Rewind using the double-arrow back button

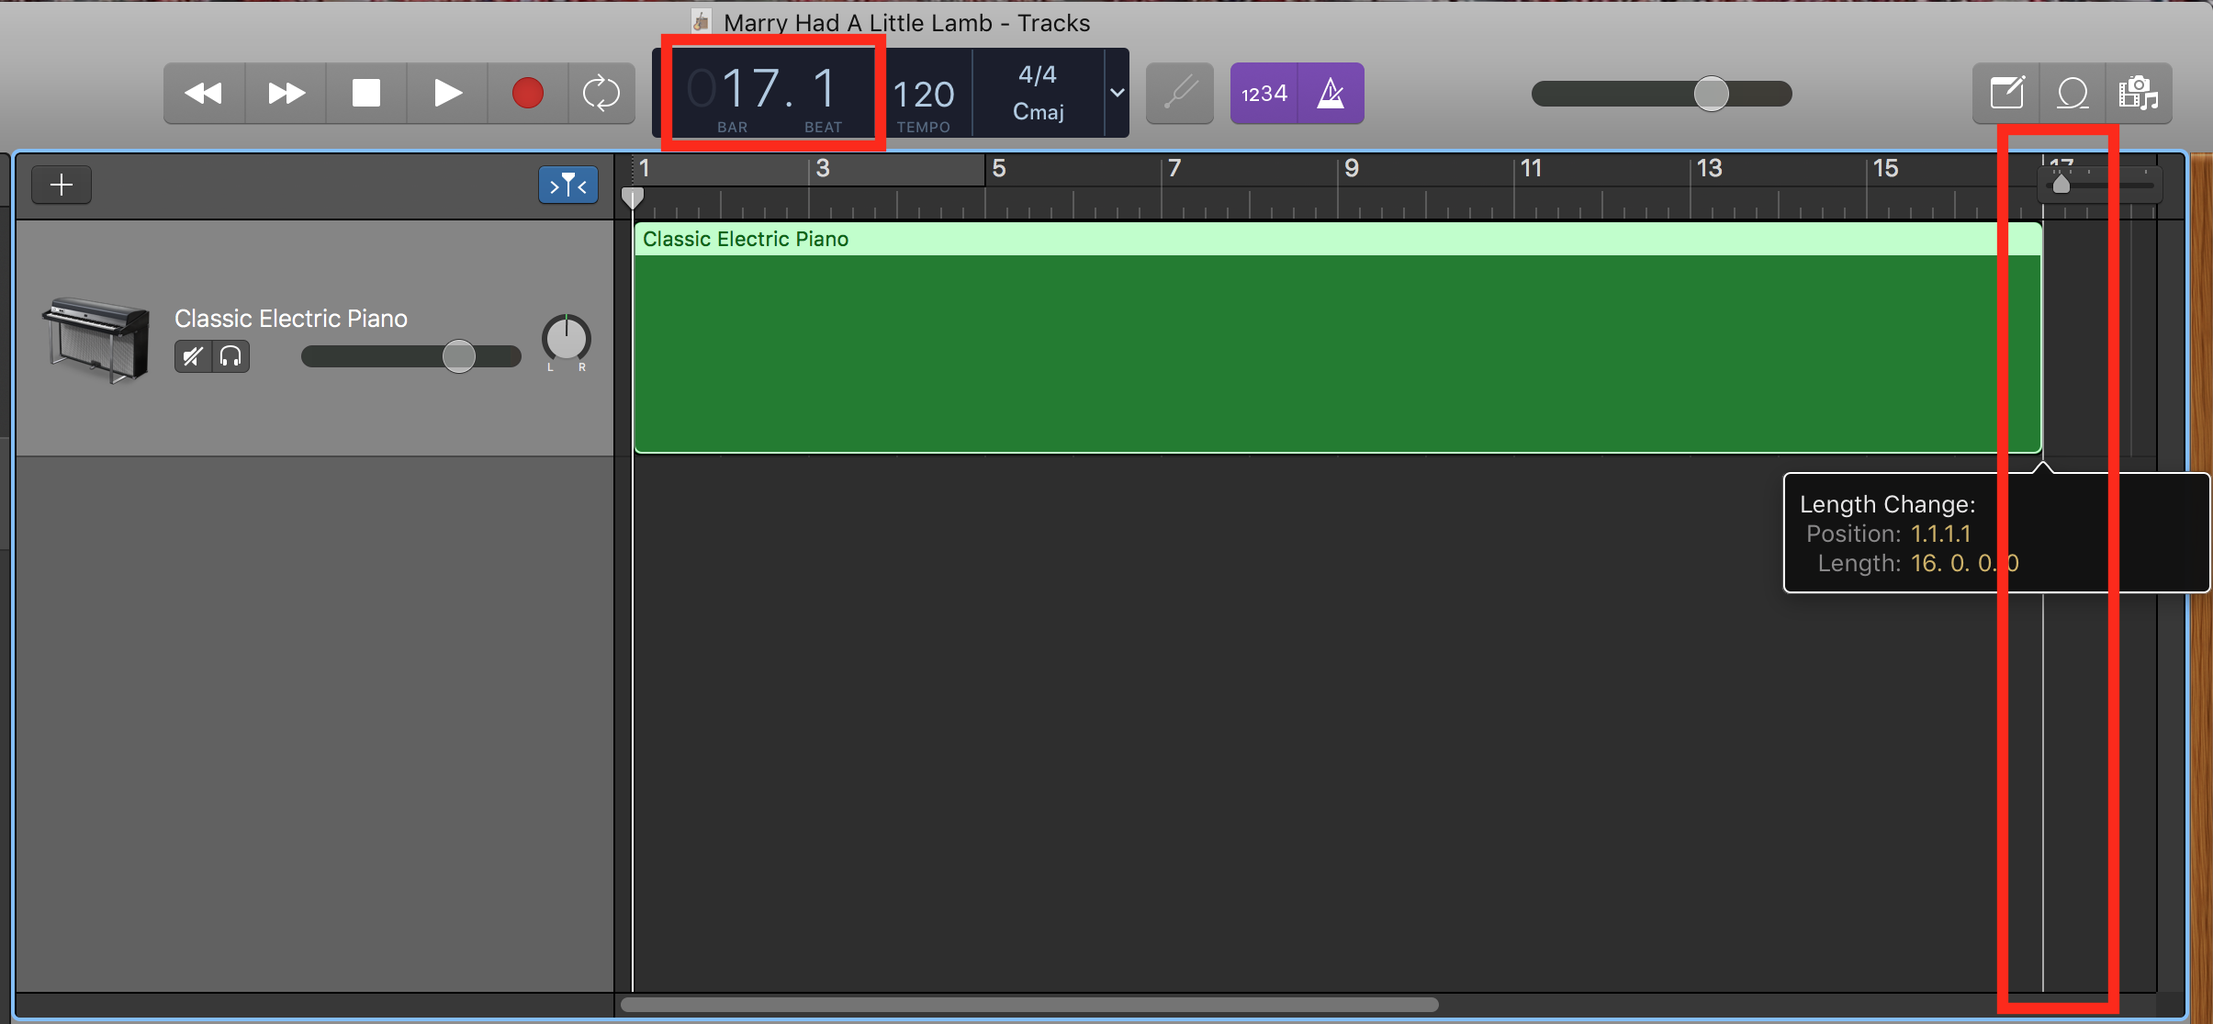tap(204, 93)
